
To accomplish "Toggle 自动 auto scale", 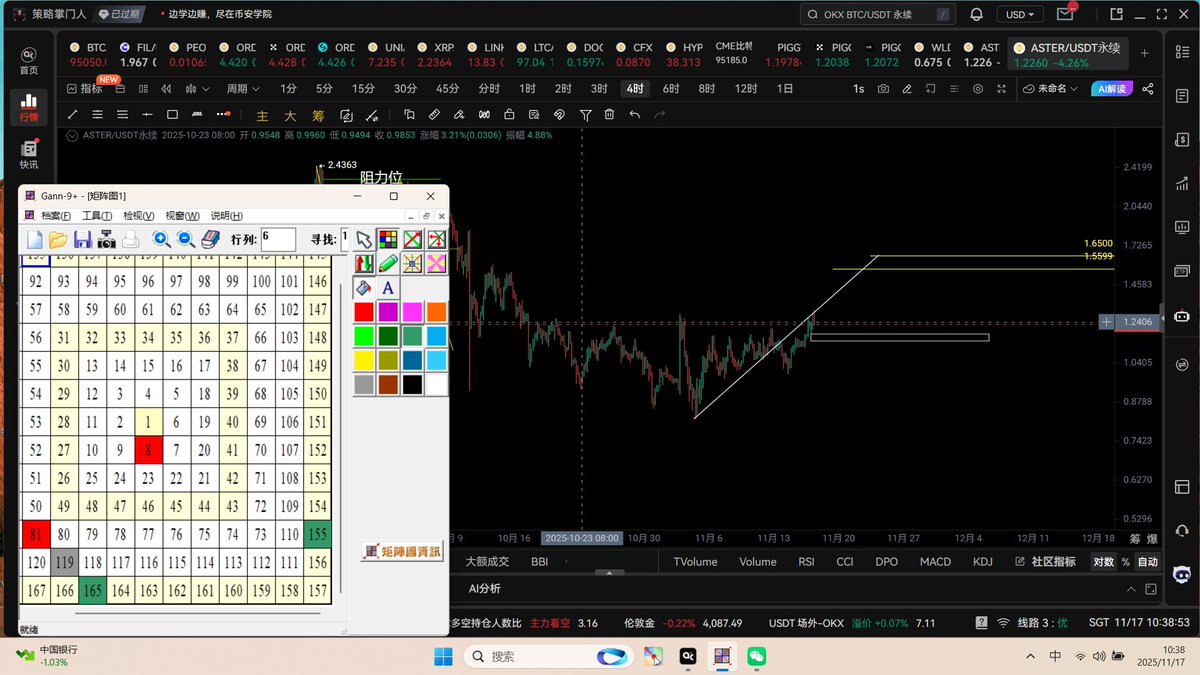I will (1147, 562).
